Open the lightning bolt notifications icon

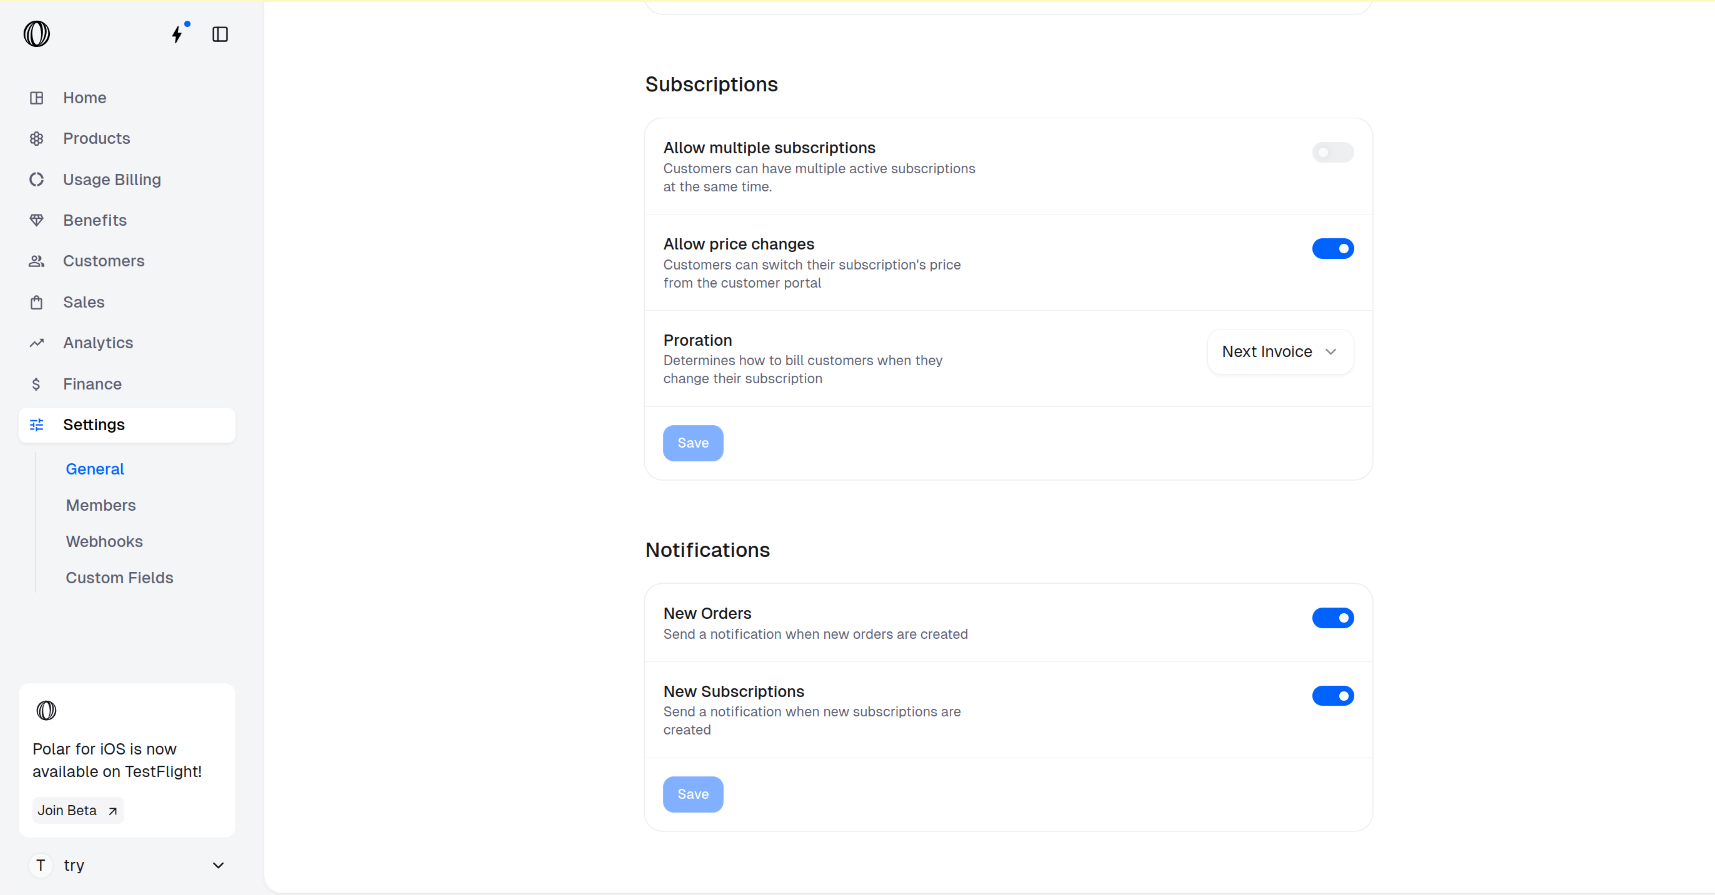pyautogui.click(x=178, y=34)
